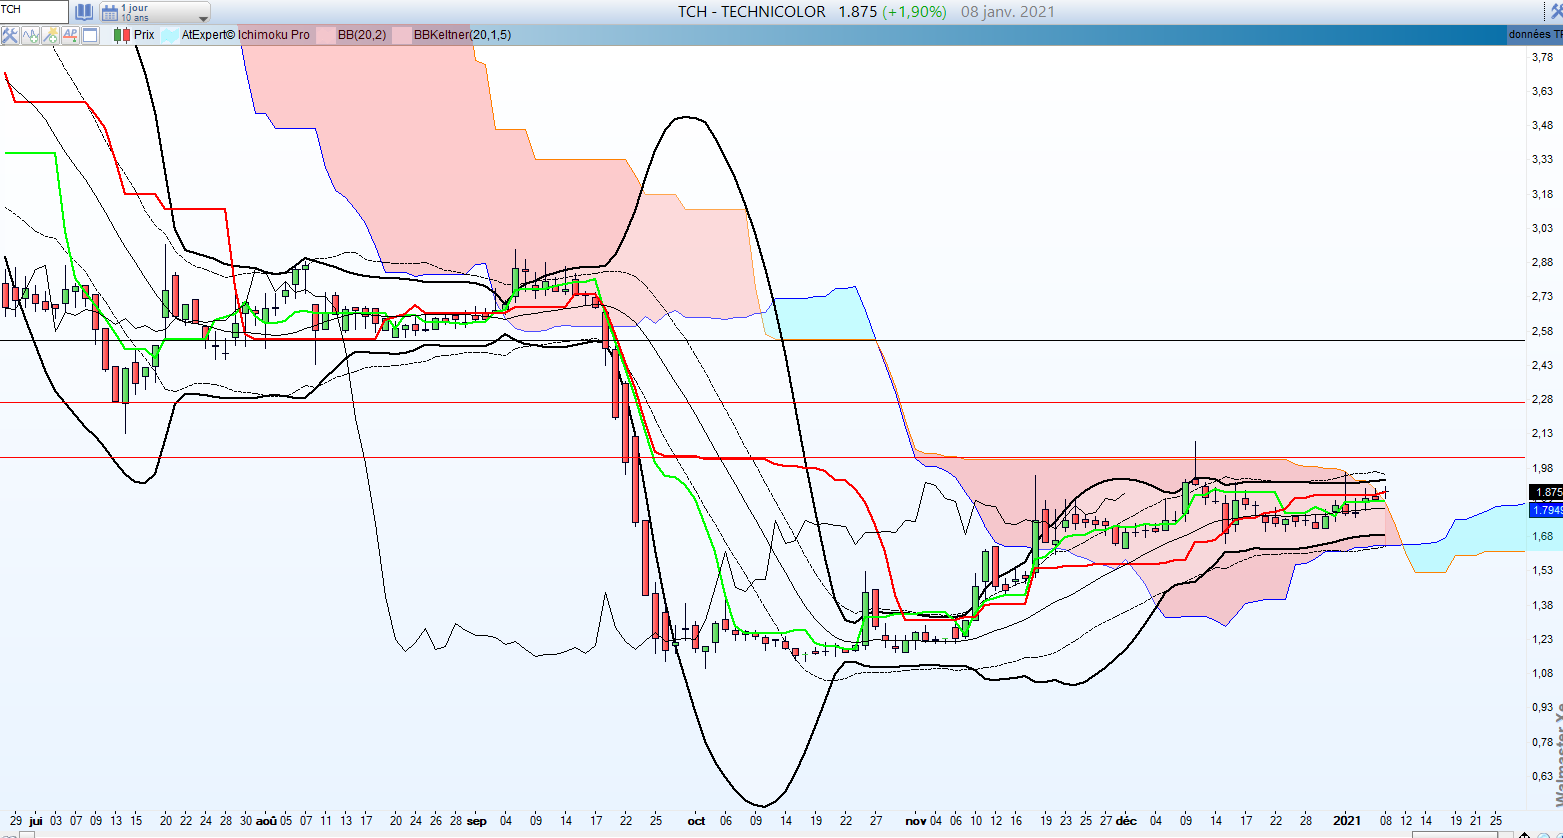This screenshot has width=1563, height=838.
Task: Click the pink swatch before BBKeltner
Action: [x=401, y=35]
